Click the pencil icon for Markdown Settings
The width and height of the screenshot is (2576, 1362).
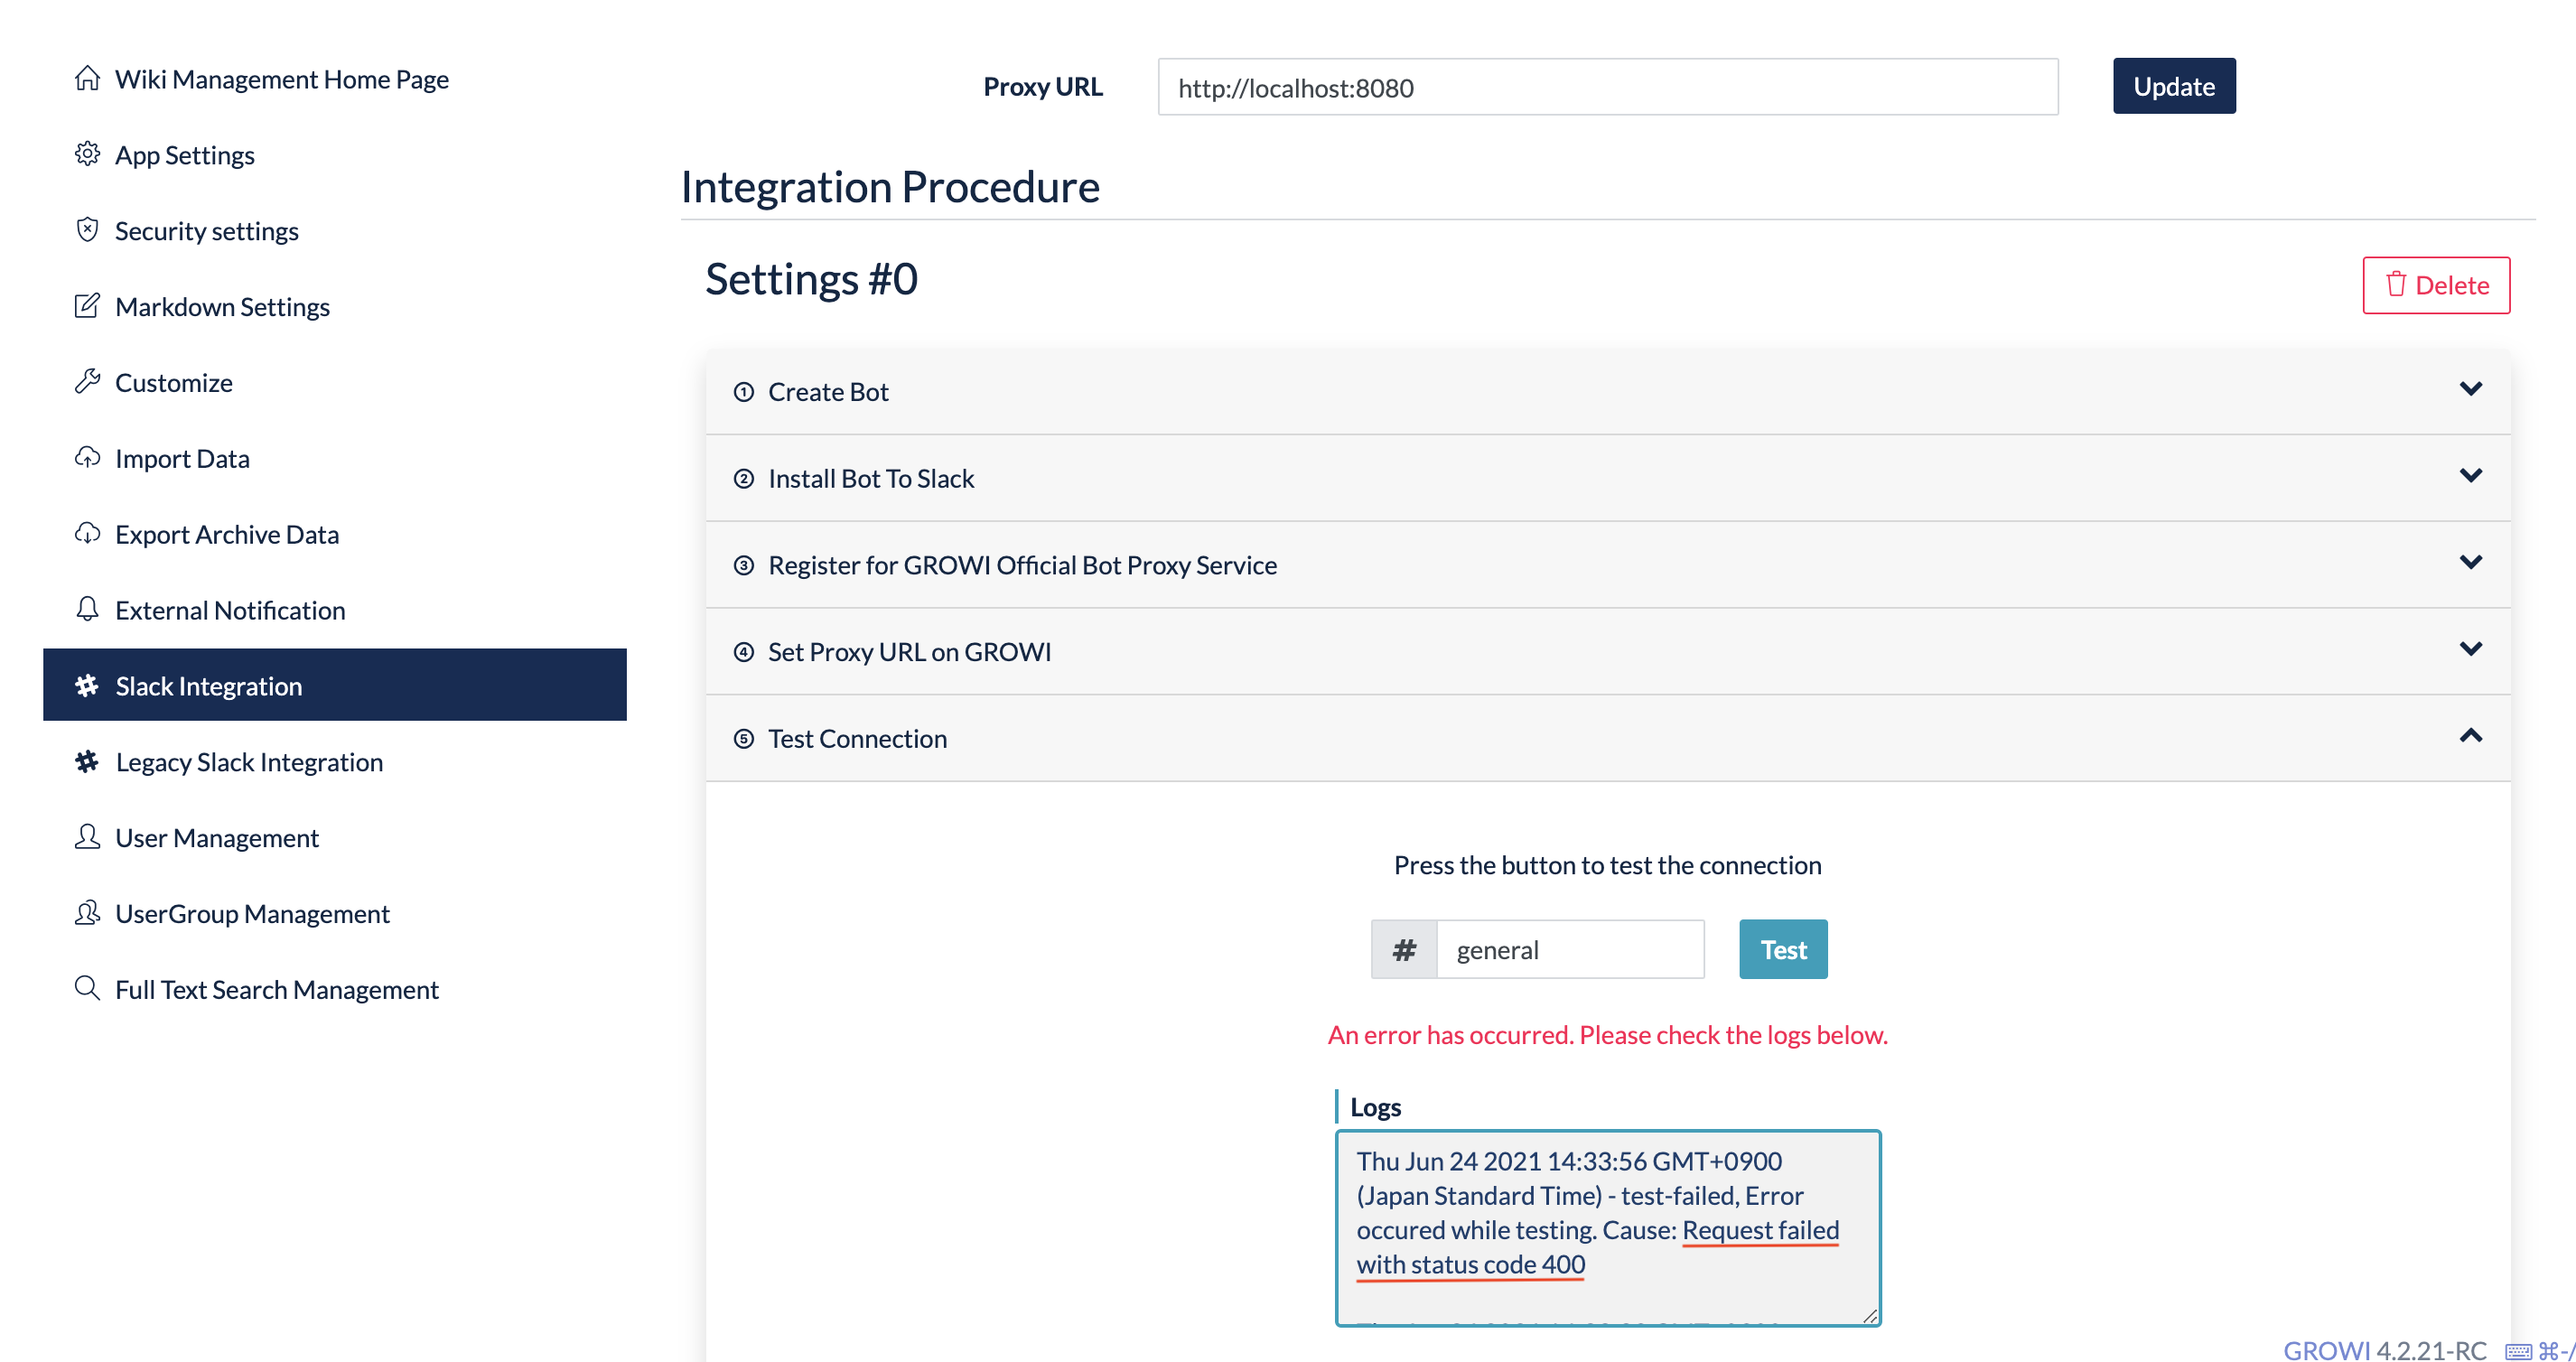[x=87, y=306]
